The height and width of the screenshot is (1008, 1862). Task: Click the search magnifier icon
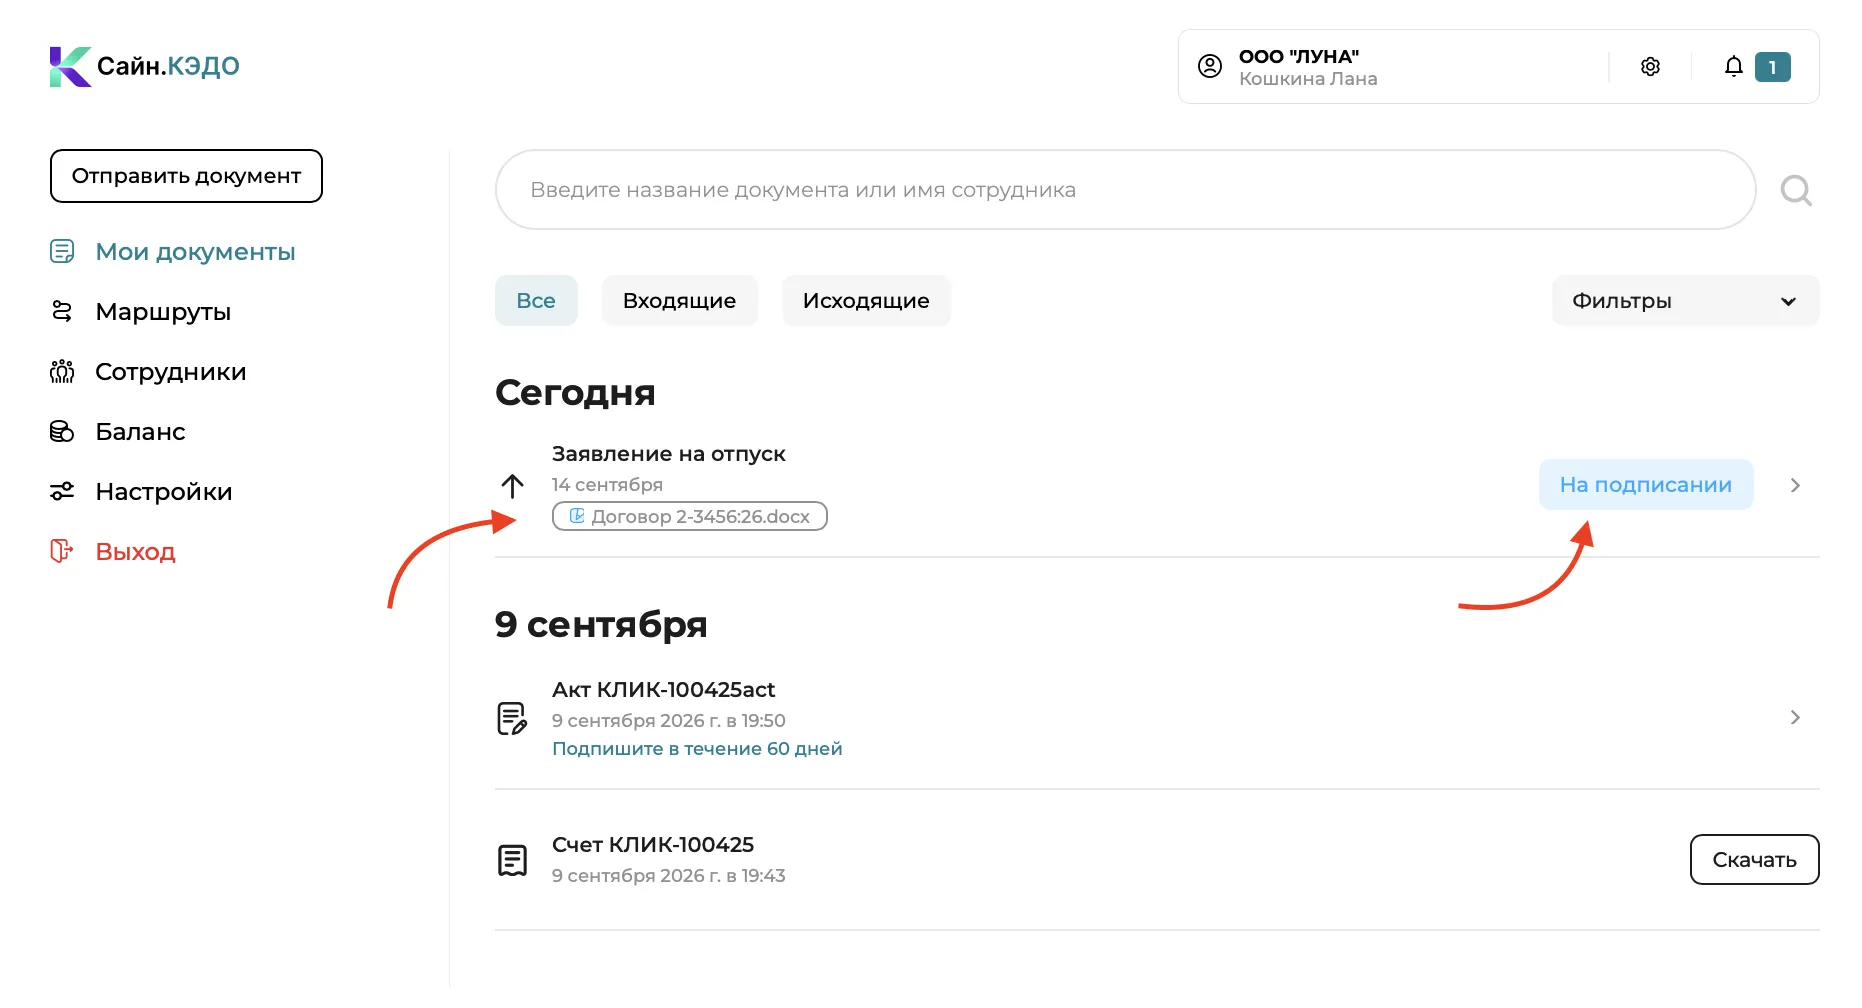point(1796,190)
